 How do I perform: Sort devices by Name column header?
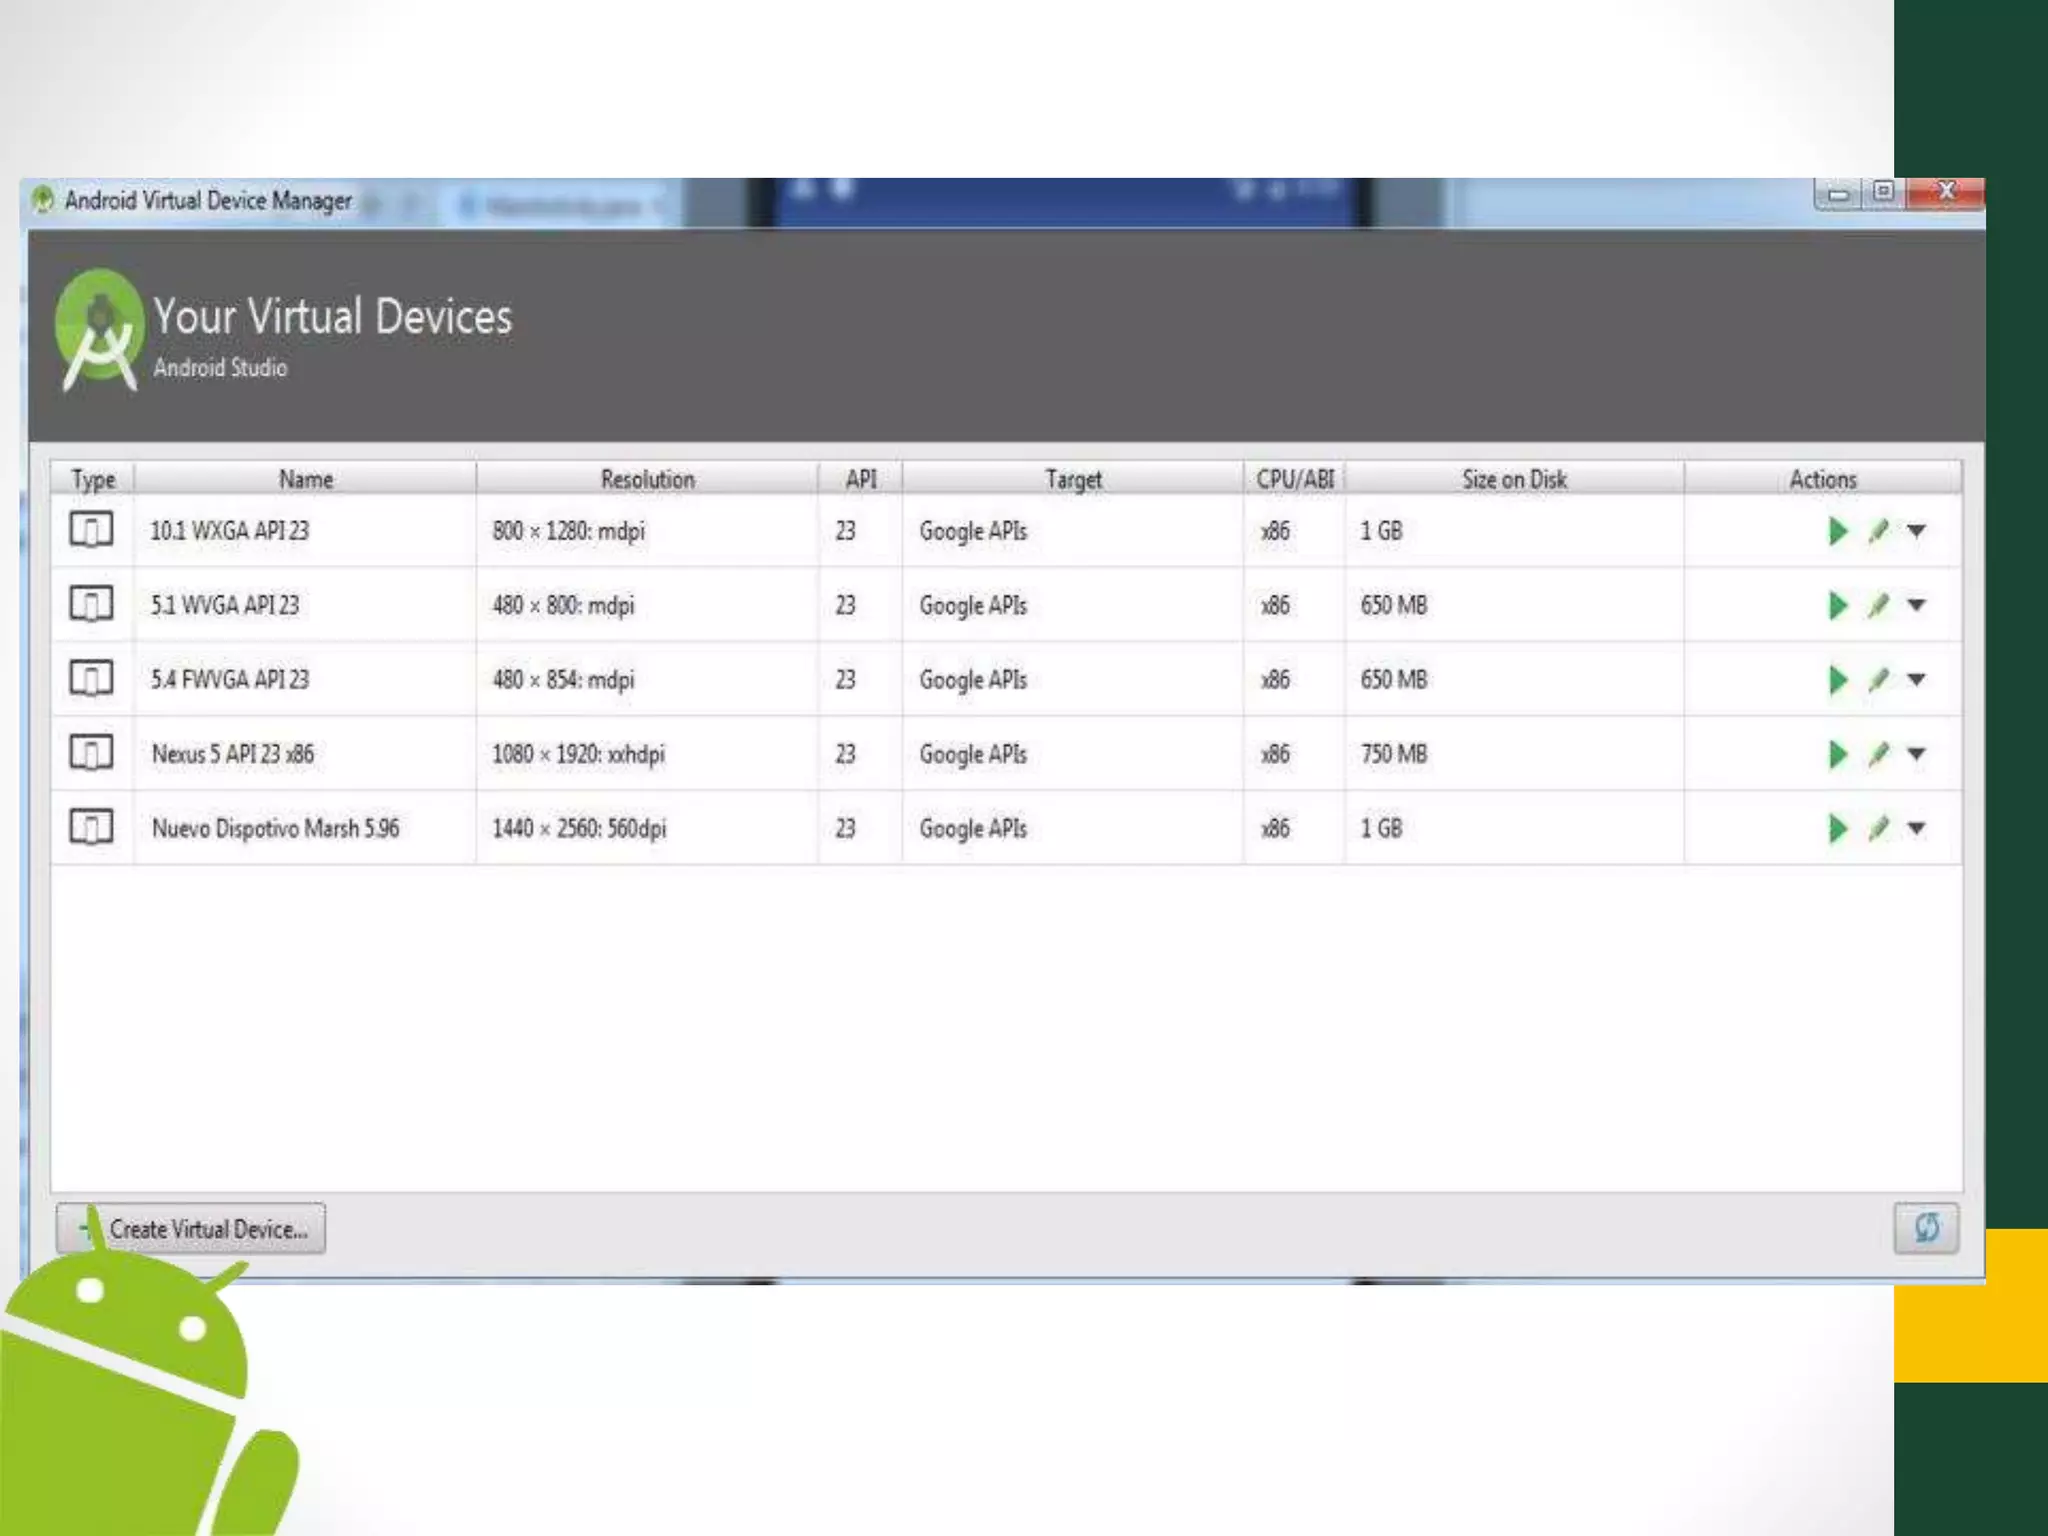[x=305, y=479]
